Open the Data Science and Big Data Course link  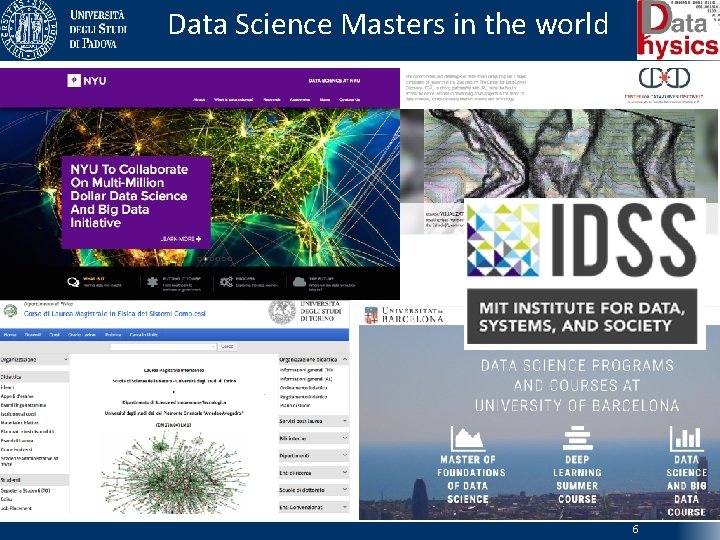tap(686, 485)
